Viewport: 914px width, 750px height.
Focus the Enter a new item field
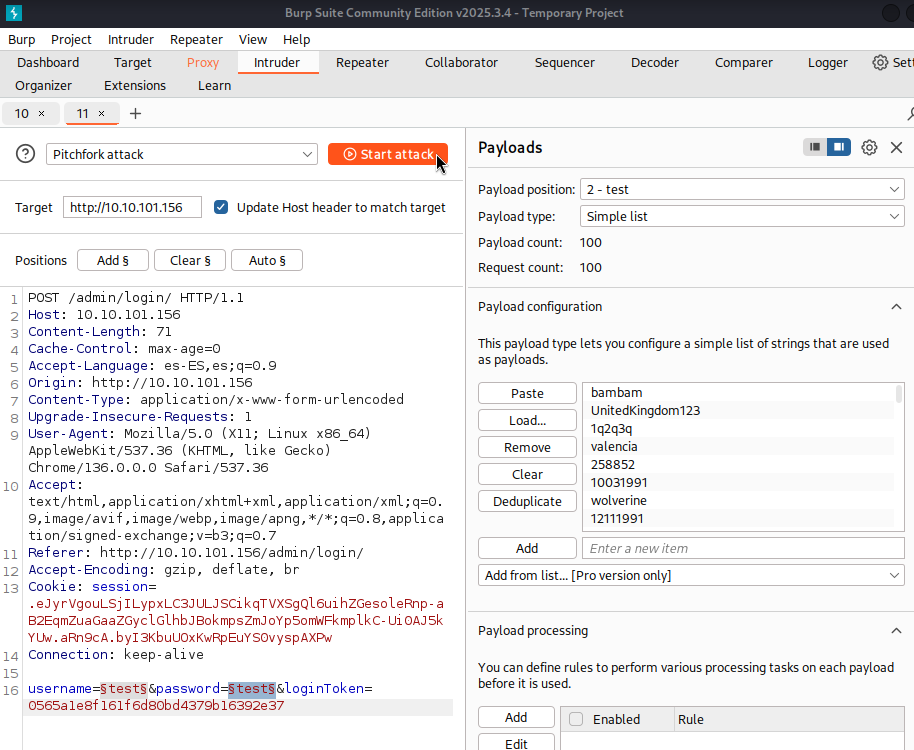tap(743, 548)
